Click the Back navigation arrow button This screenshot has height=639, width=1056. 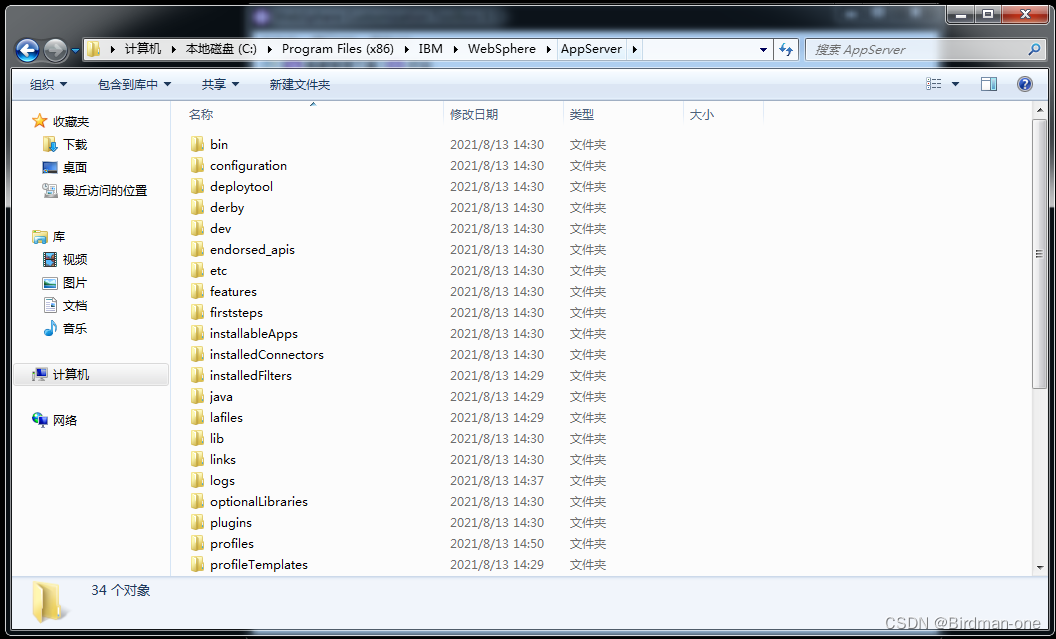coord(27,49)
